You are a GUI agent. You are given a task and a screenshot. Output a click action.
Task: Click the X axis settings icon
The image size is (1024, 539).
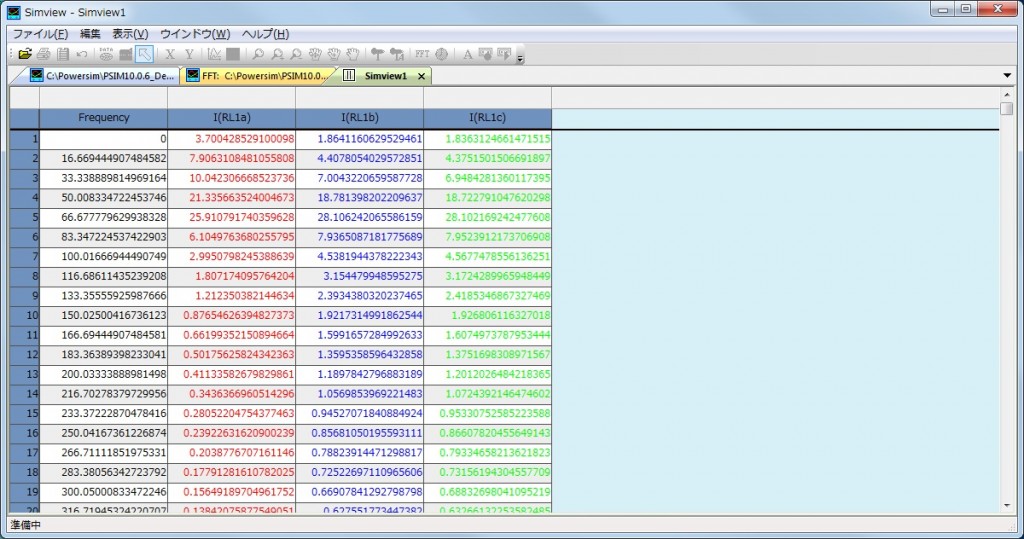click(x=170, y=54)
